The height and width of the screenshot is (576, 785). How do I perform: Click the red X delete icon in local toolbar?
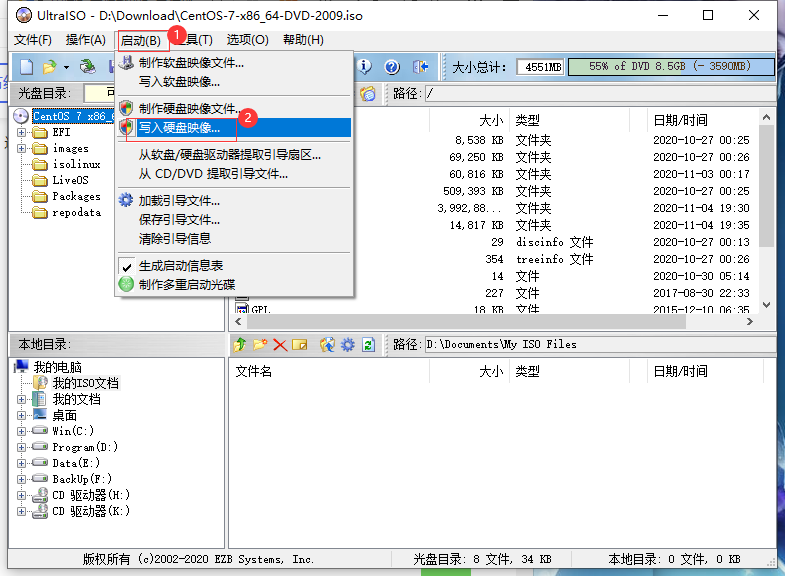(280, 344)
